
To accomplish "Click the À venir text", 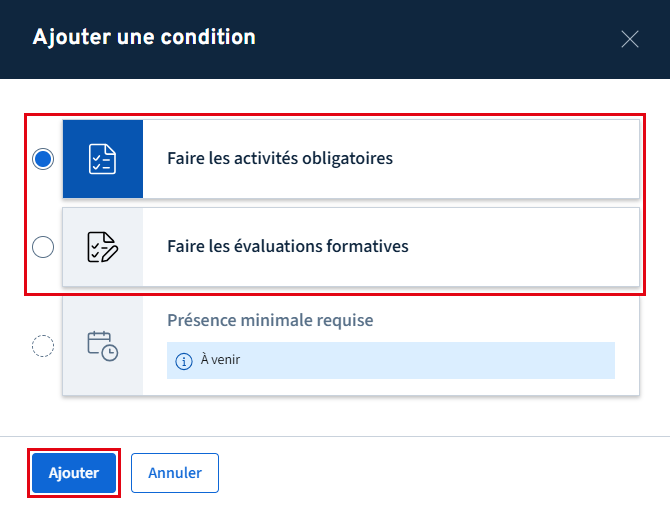I will point(220,361).
